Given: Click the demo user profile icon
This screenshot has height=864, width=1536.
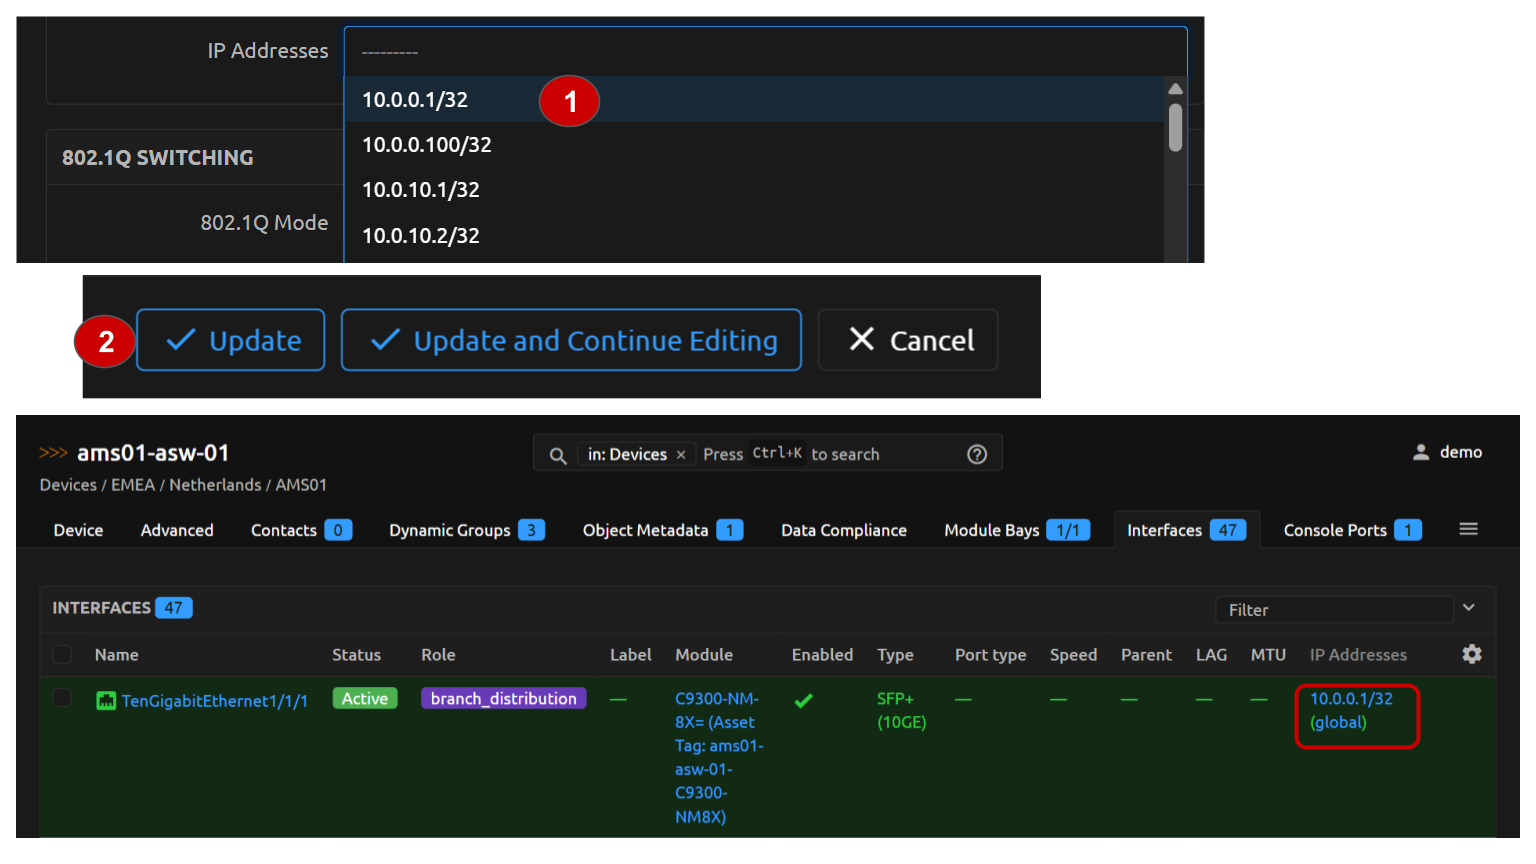Looking at the screenshot, I should (x=1420, y=452).
